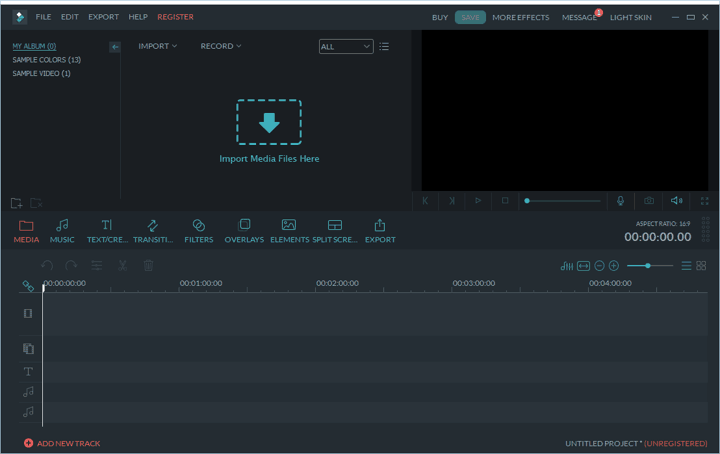Stop the preview playback

click(x=505, y=201)
